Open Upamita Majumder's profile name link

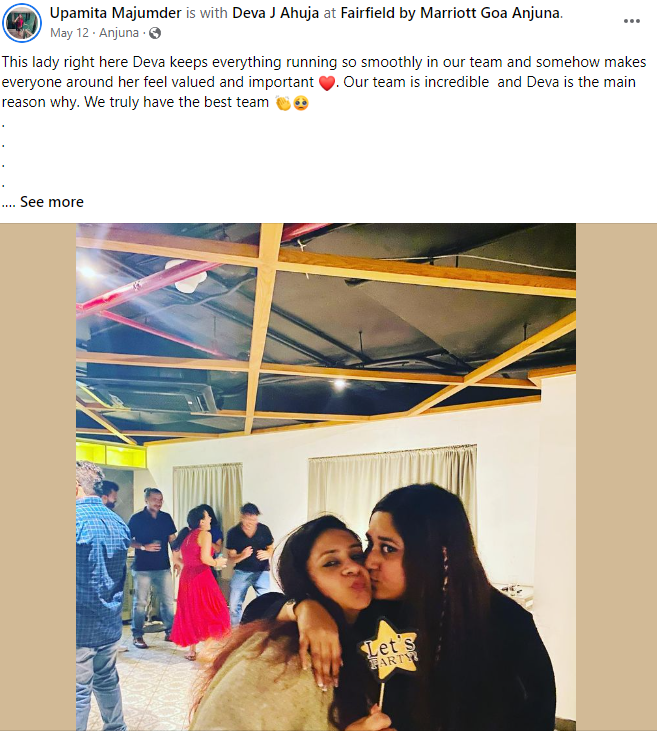click(x=116, y=13)
